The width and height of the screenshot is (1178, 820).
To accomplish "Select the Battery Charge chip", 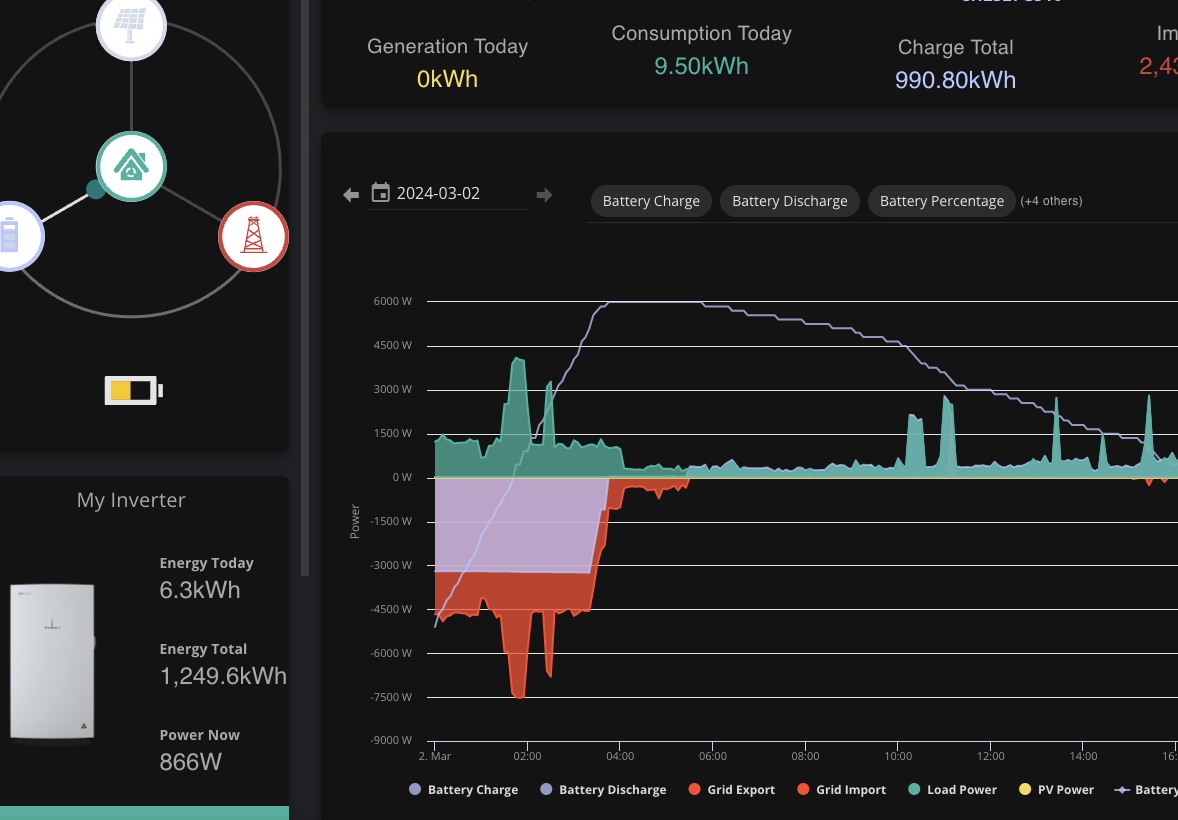I will tap(651, 201).
